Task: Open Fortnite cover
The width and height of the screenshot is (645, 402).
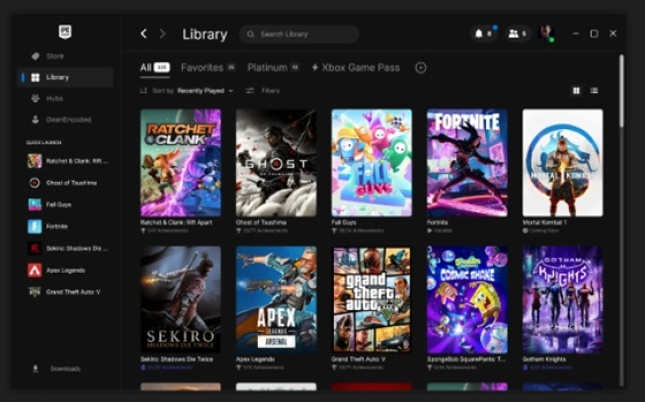Action: pos(467,163)
